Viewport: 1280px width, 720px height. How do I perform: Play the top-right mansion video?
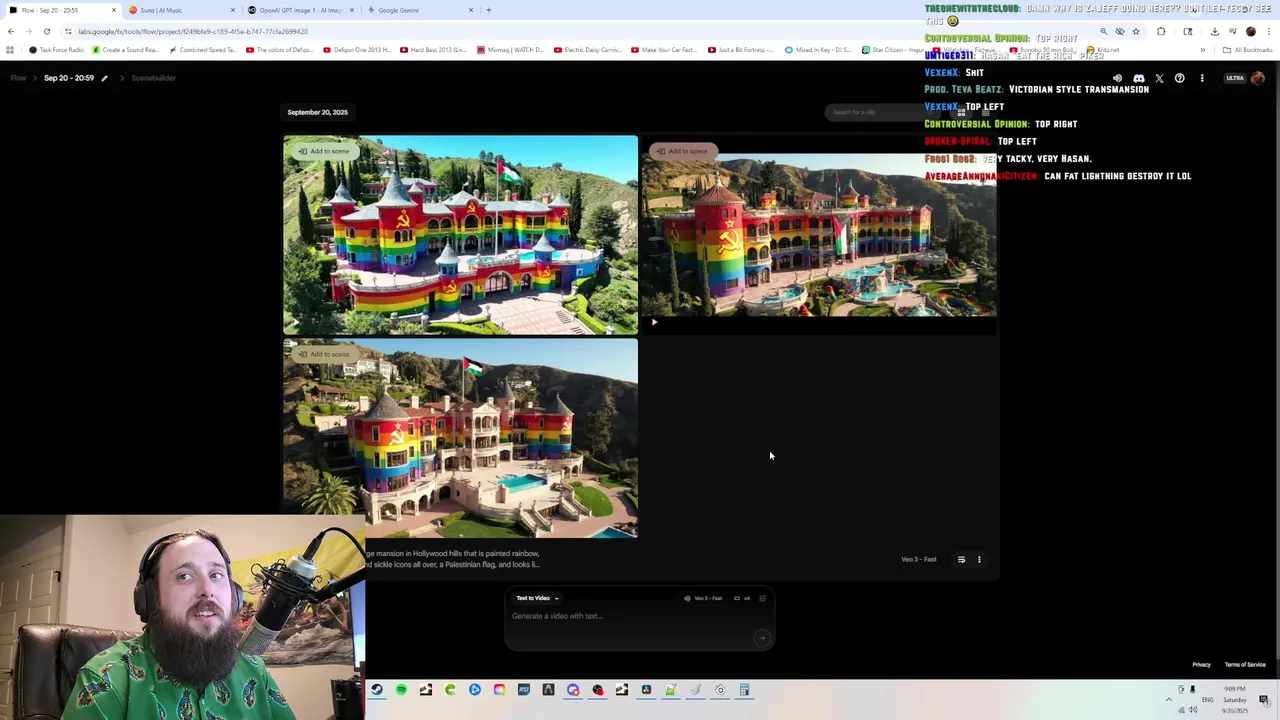654,322
